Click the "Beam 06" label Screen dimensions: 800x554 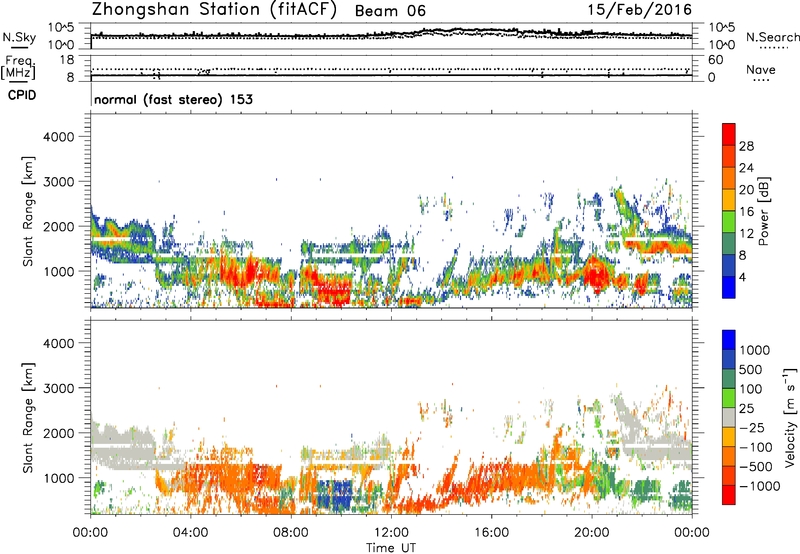(x=390, y=11)
